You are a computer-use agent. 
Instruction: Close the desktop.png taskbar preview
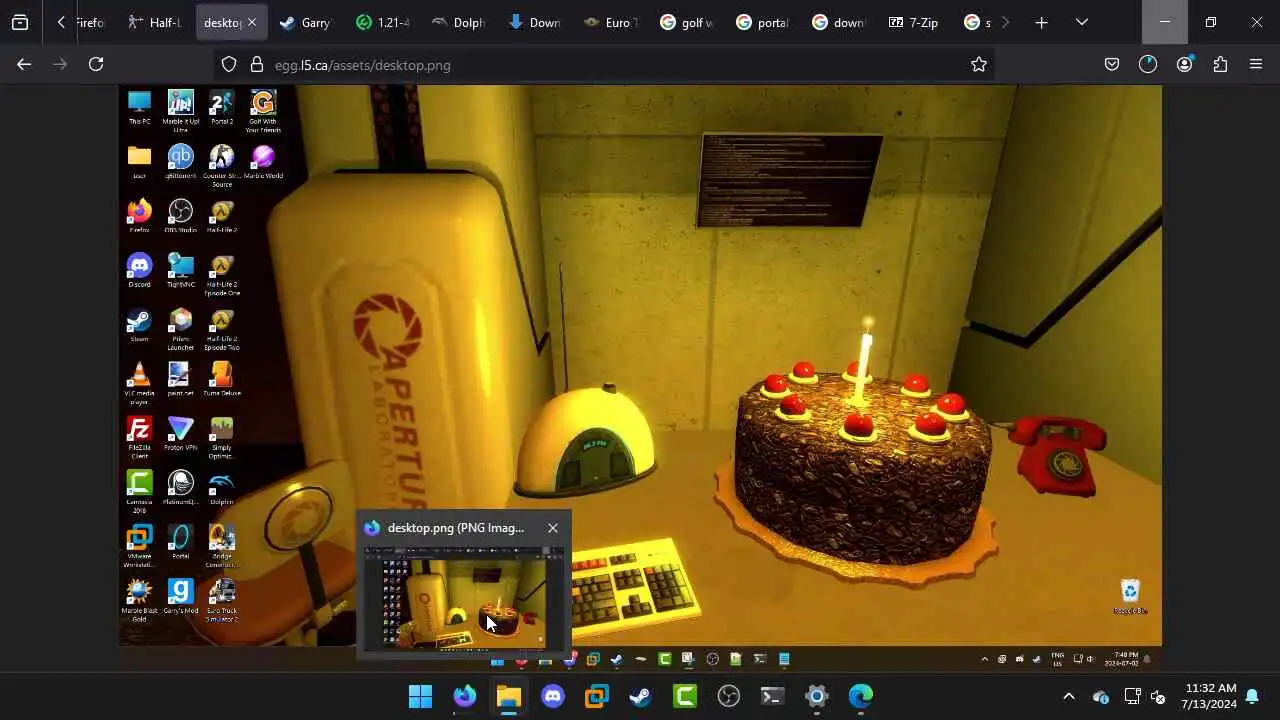coord(553,528)
